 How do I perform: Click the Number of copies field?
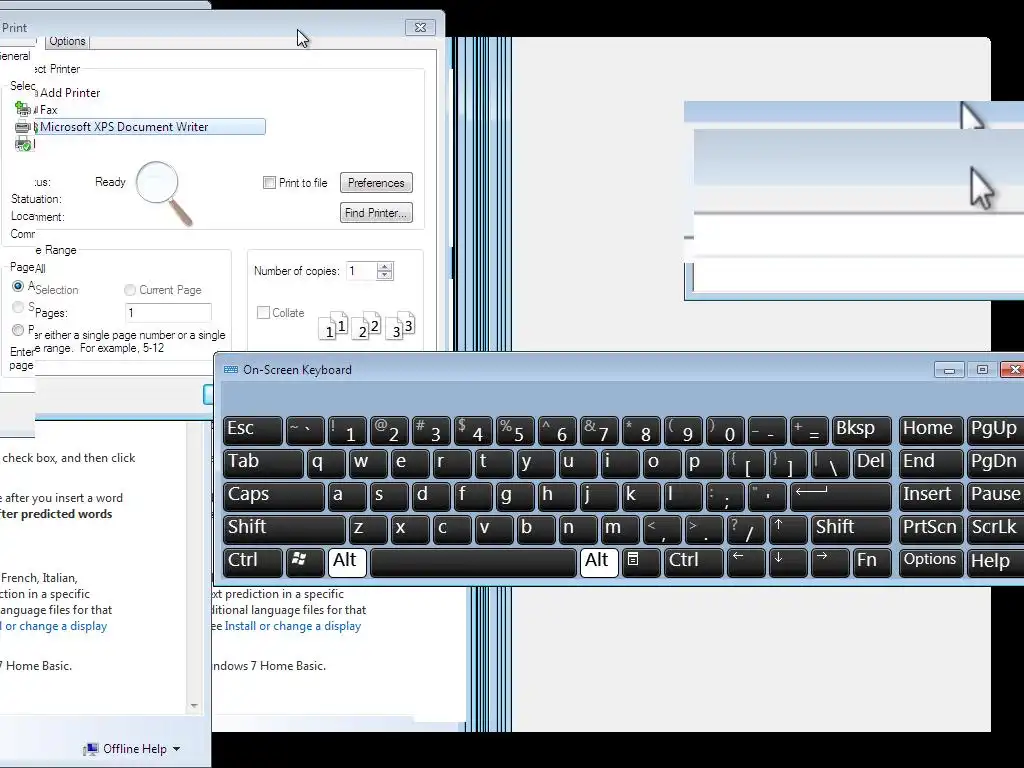[x=361, y=271]
